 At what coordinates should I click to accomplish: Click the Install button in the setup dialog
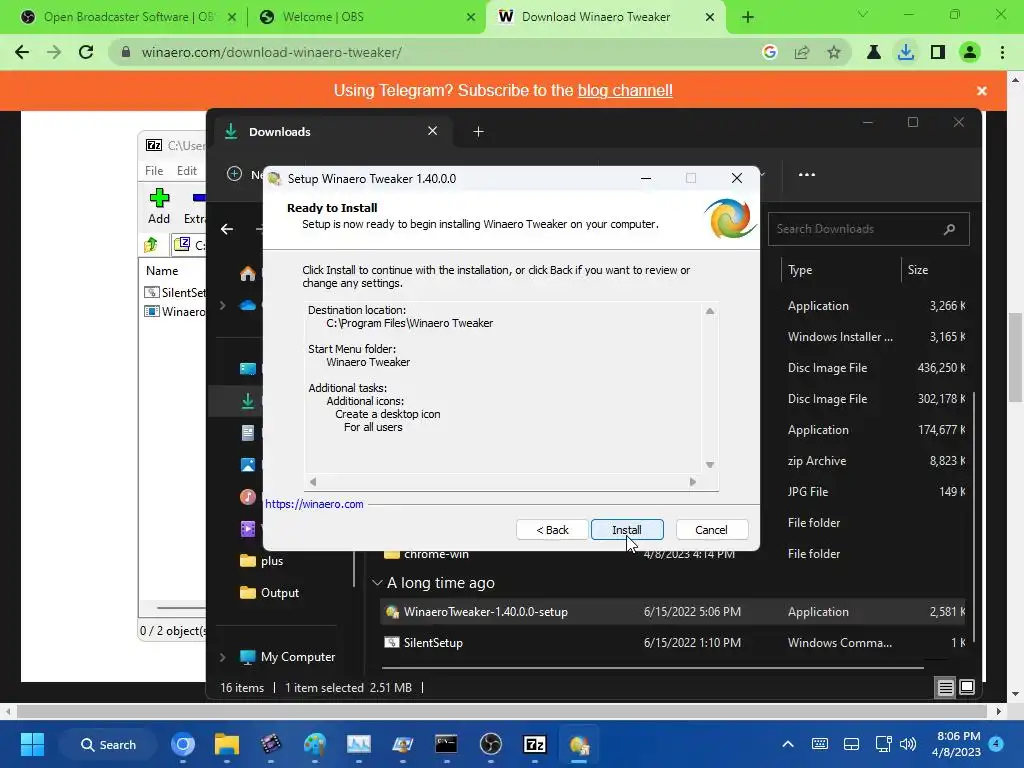coord(627,530)
